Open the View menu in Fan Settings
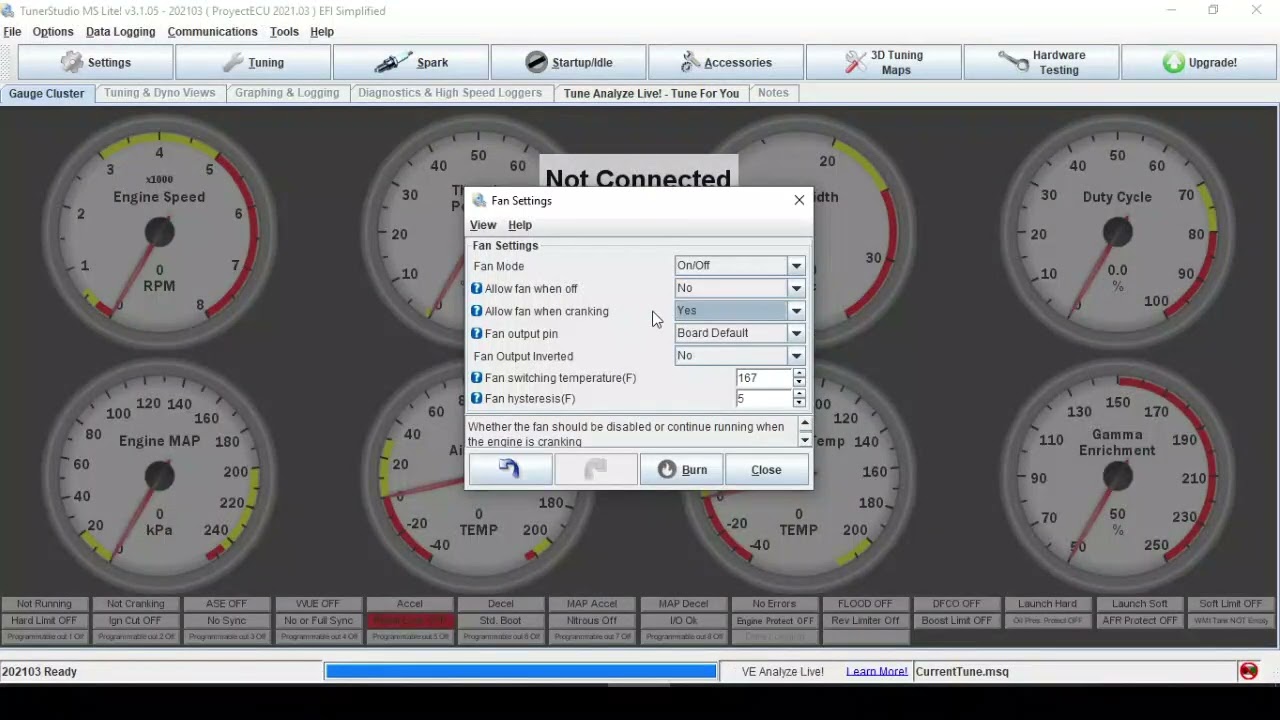1280x720 pixels. click(483, 225)
